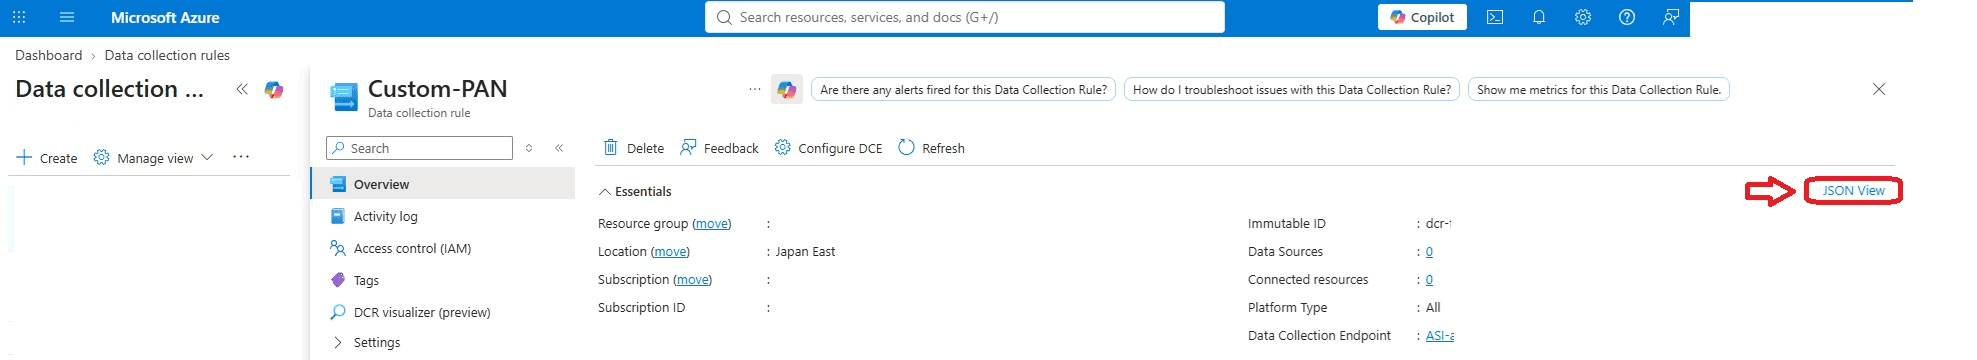The height and width of the screenshot is (360, 1977).
Task: Focus the global resource search box
Action: pos(965,17)
